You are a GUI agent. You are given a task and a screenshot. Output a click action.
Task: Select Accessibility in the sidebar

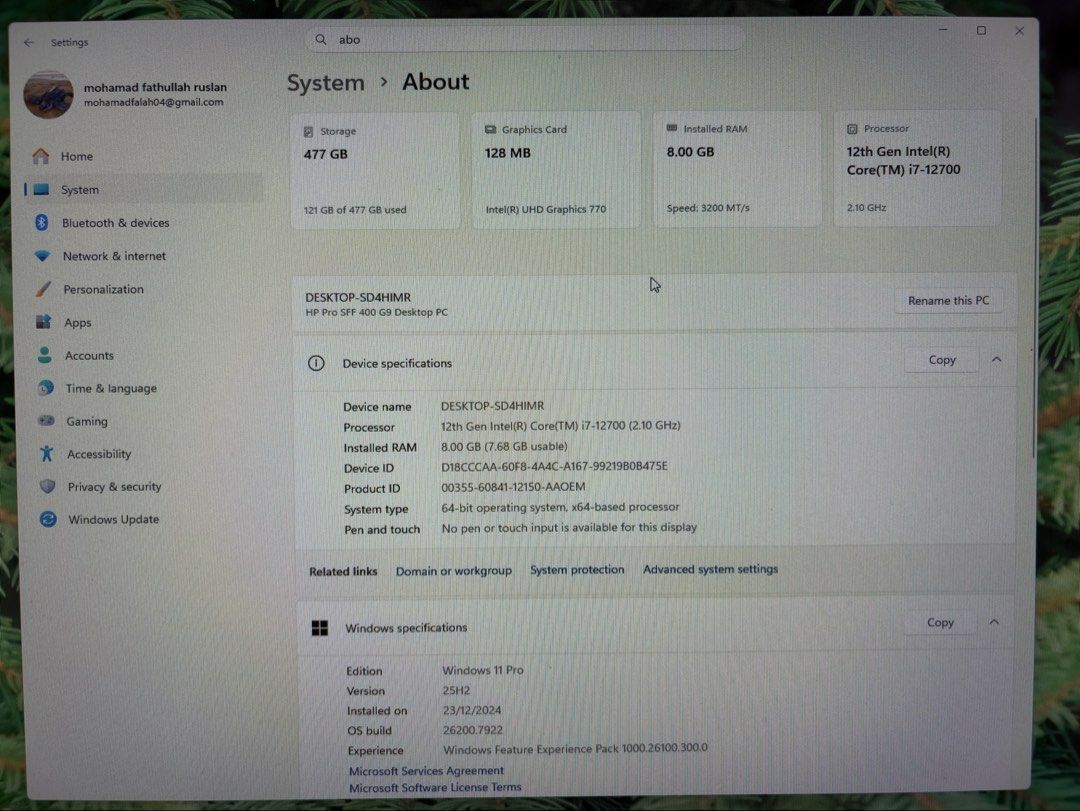click(98, 454)
